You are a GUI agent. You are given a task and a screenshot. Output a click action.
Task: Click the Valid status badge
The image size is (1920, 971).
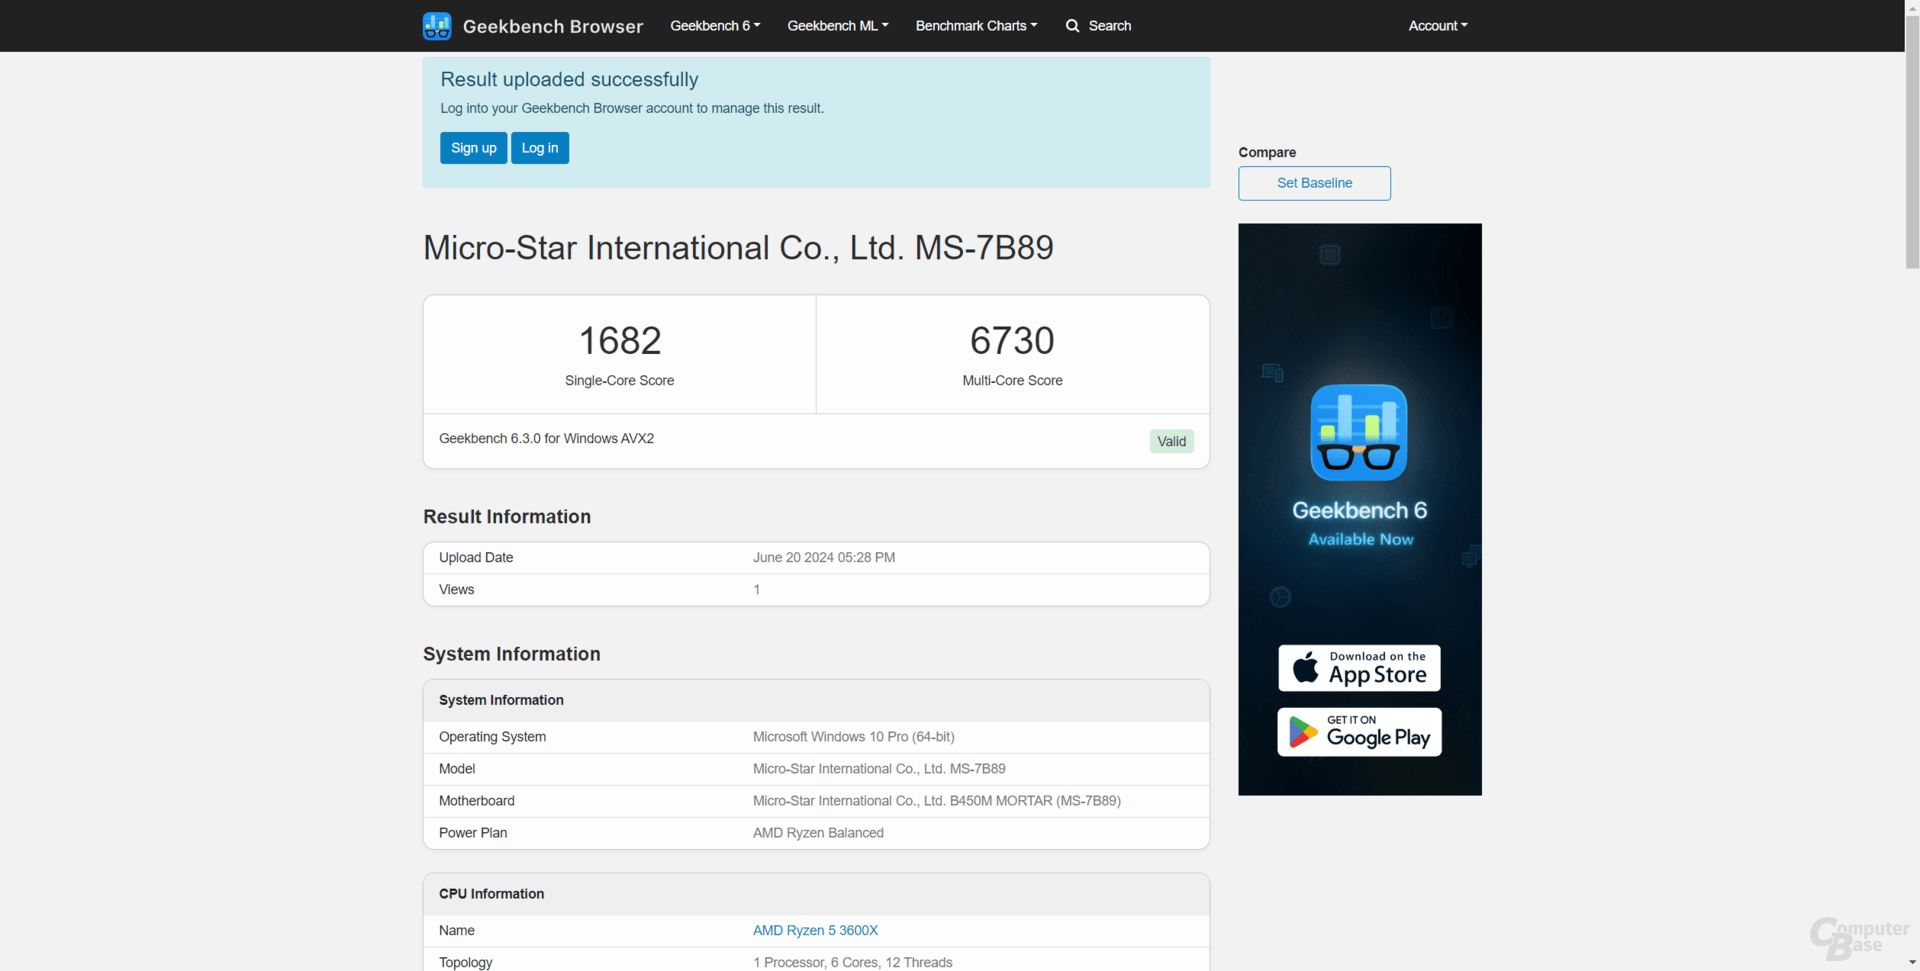(1171, 441)
